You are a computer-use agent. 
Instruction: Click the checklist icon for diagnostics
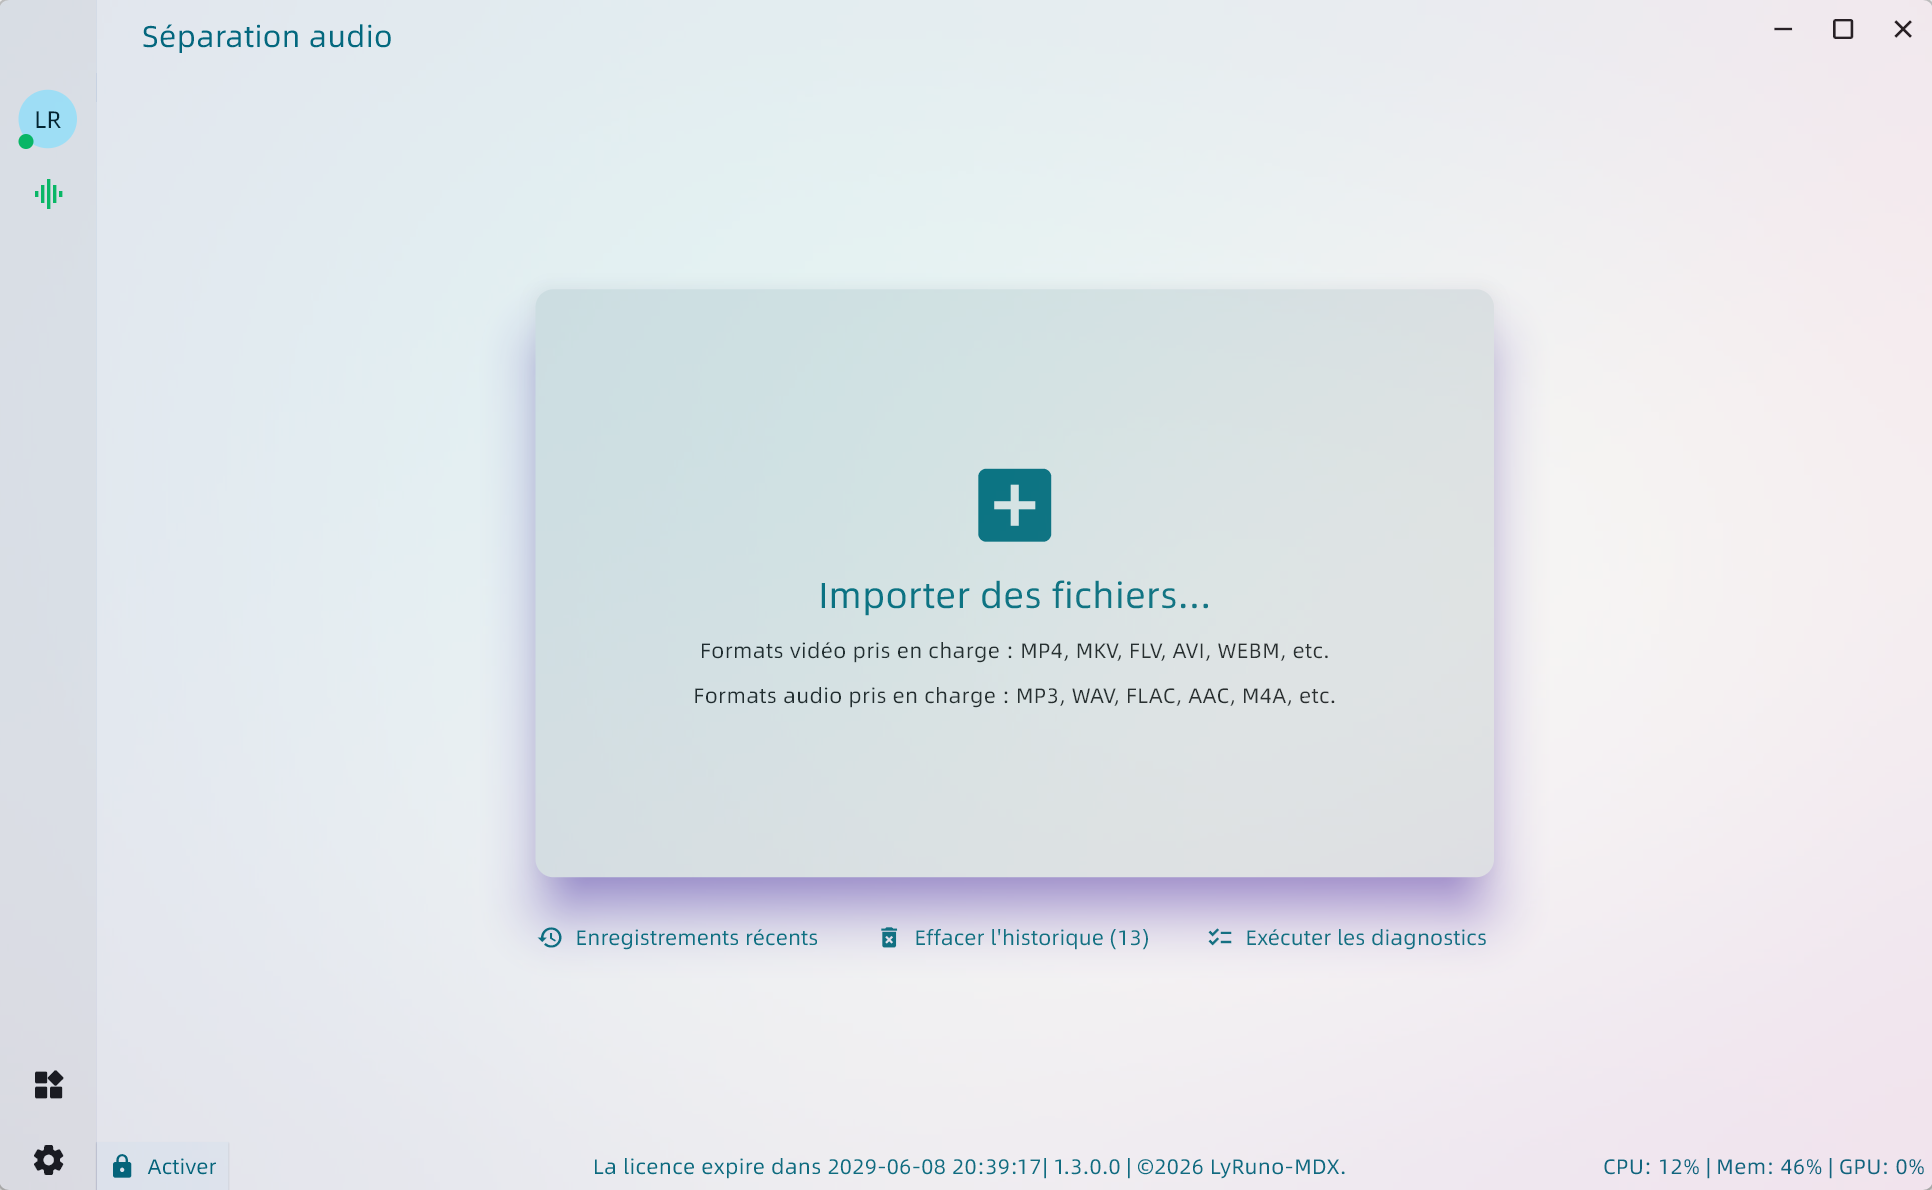pos(1219,937)
